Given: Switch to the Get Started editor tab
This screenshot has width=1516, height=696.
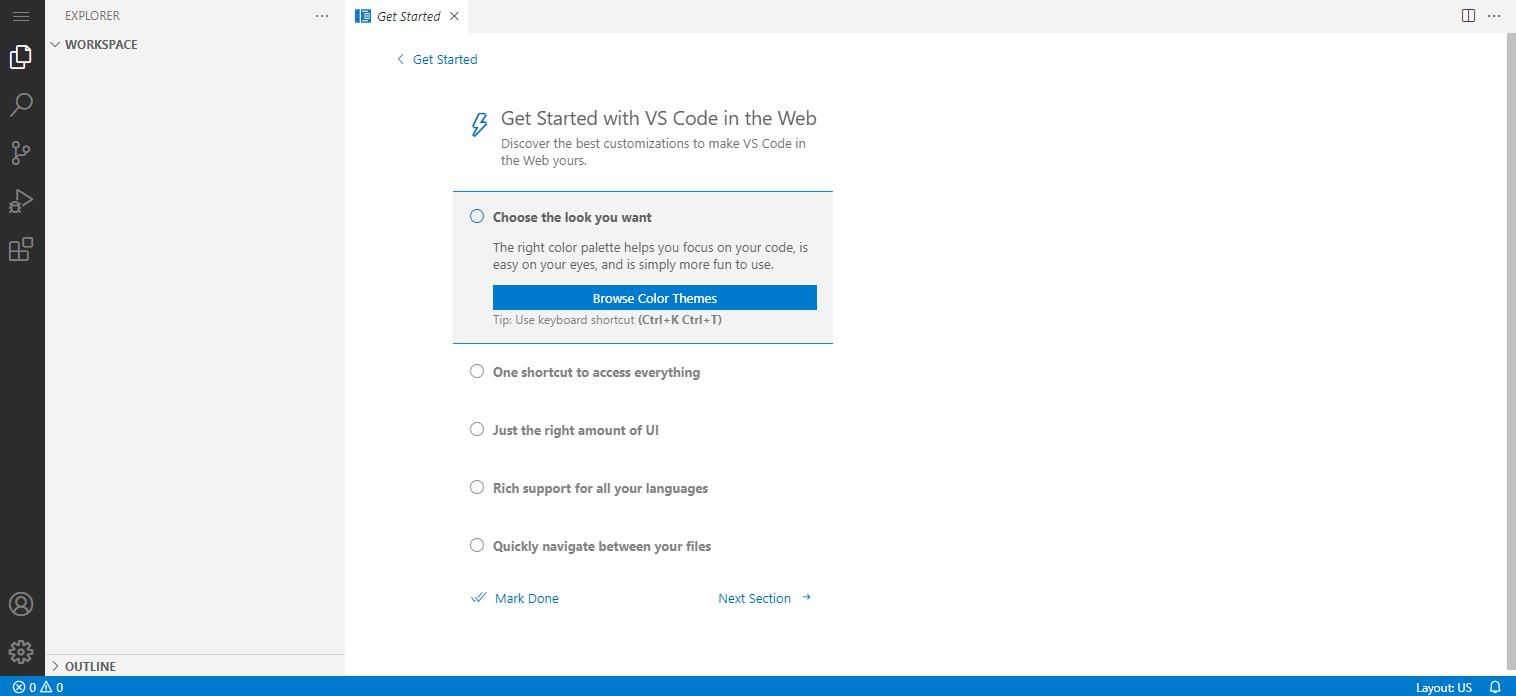Looking at the screenshot, I should 408,16.
